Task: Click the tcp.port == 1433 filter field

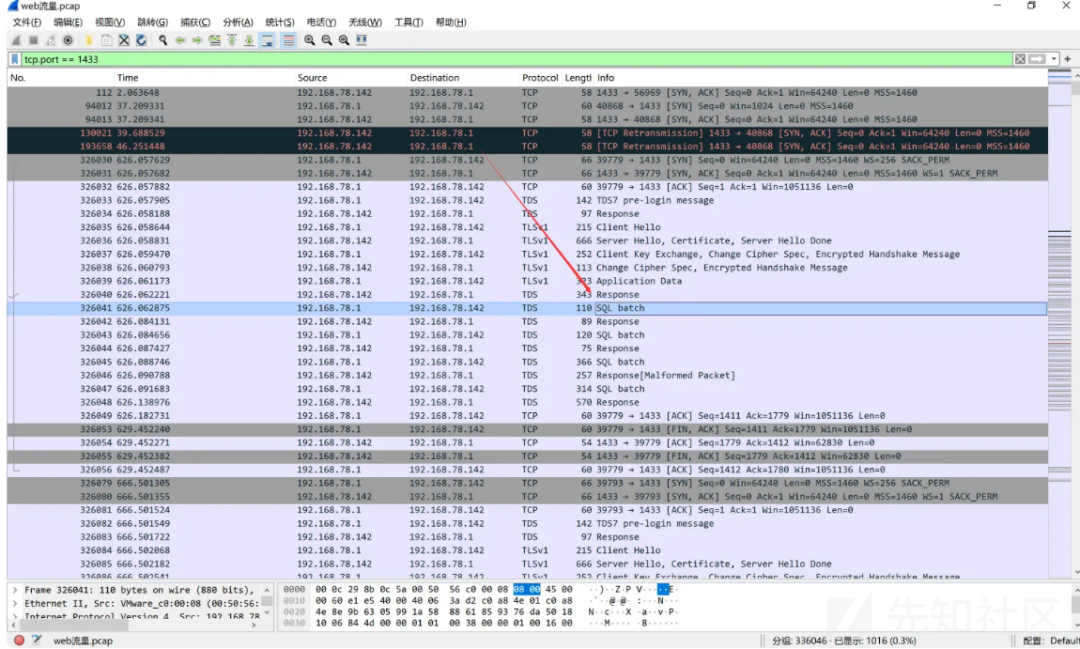Action: [517, 59]
